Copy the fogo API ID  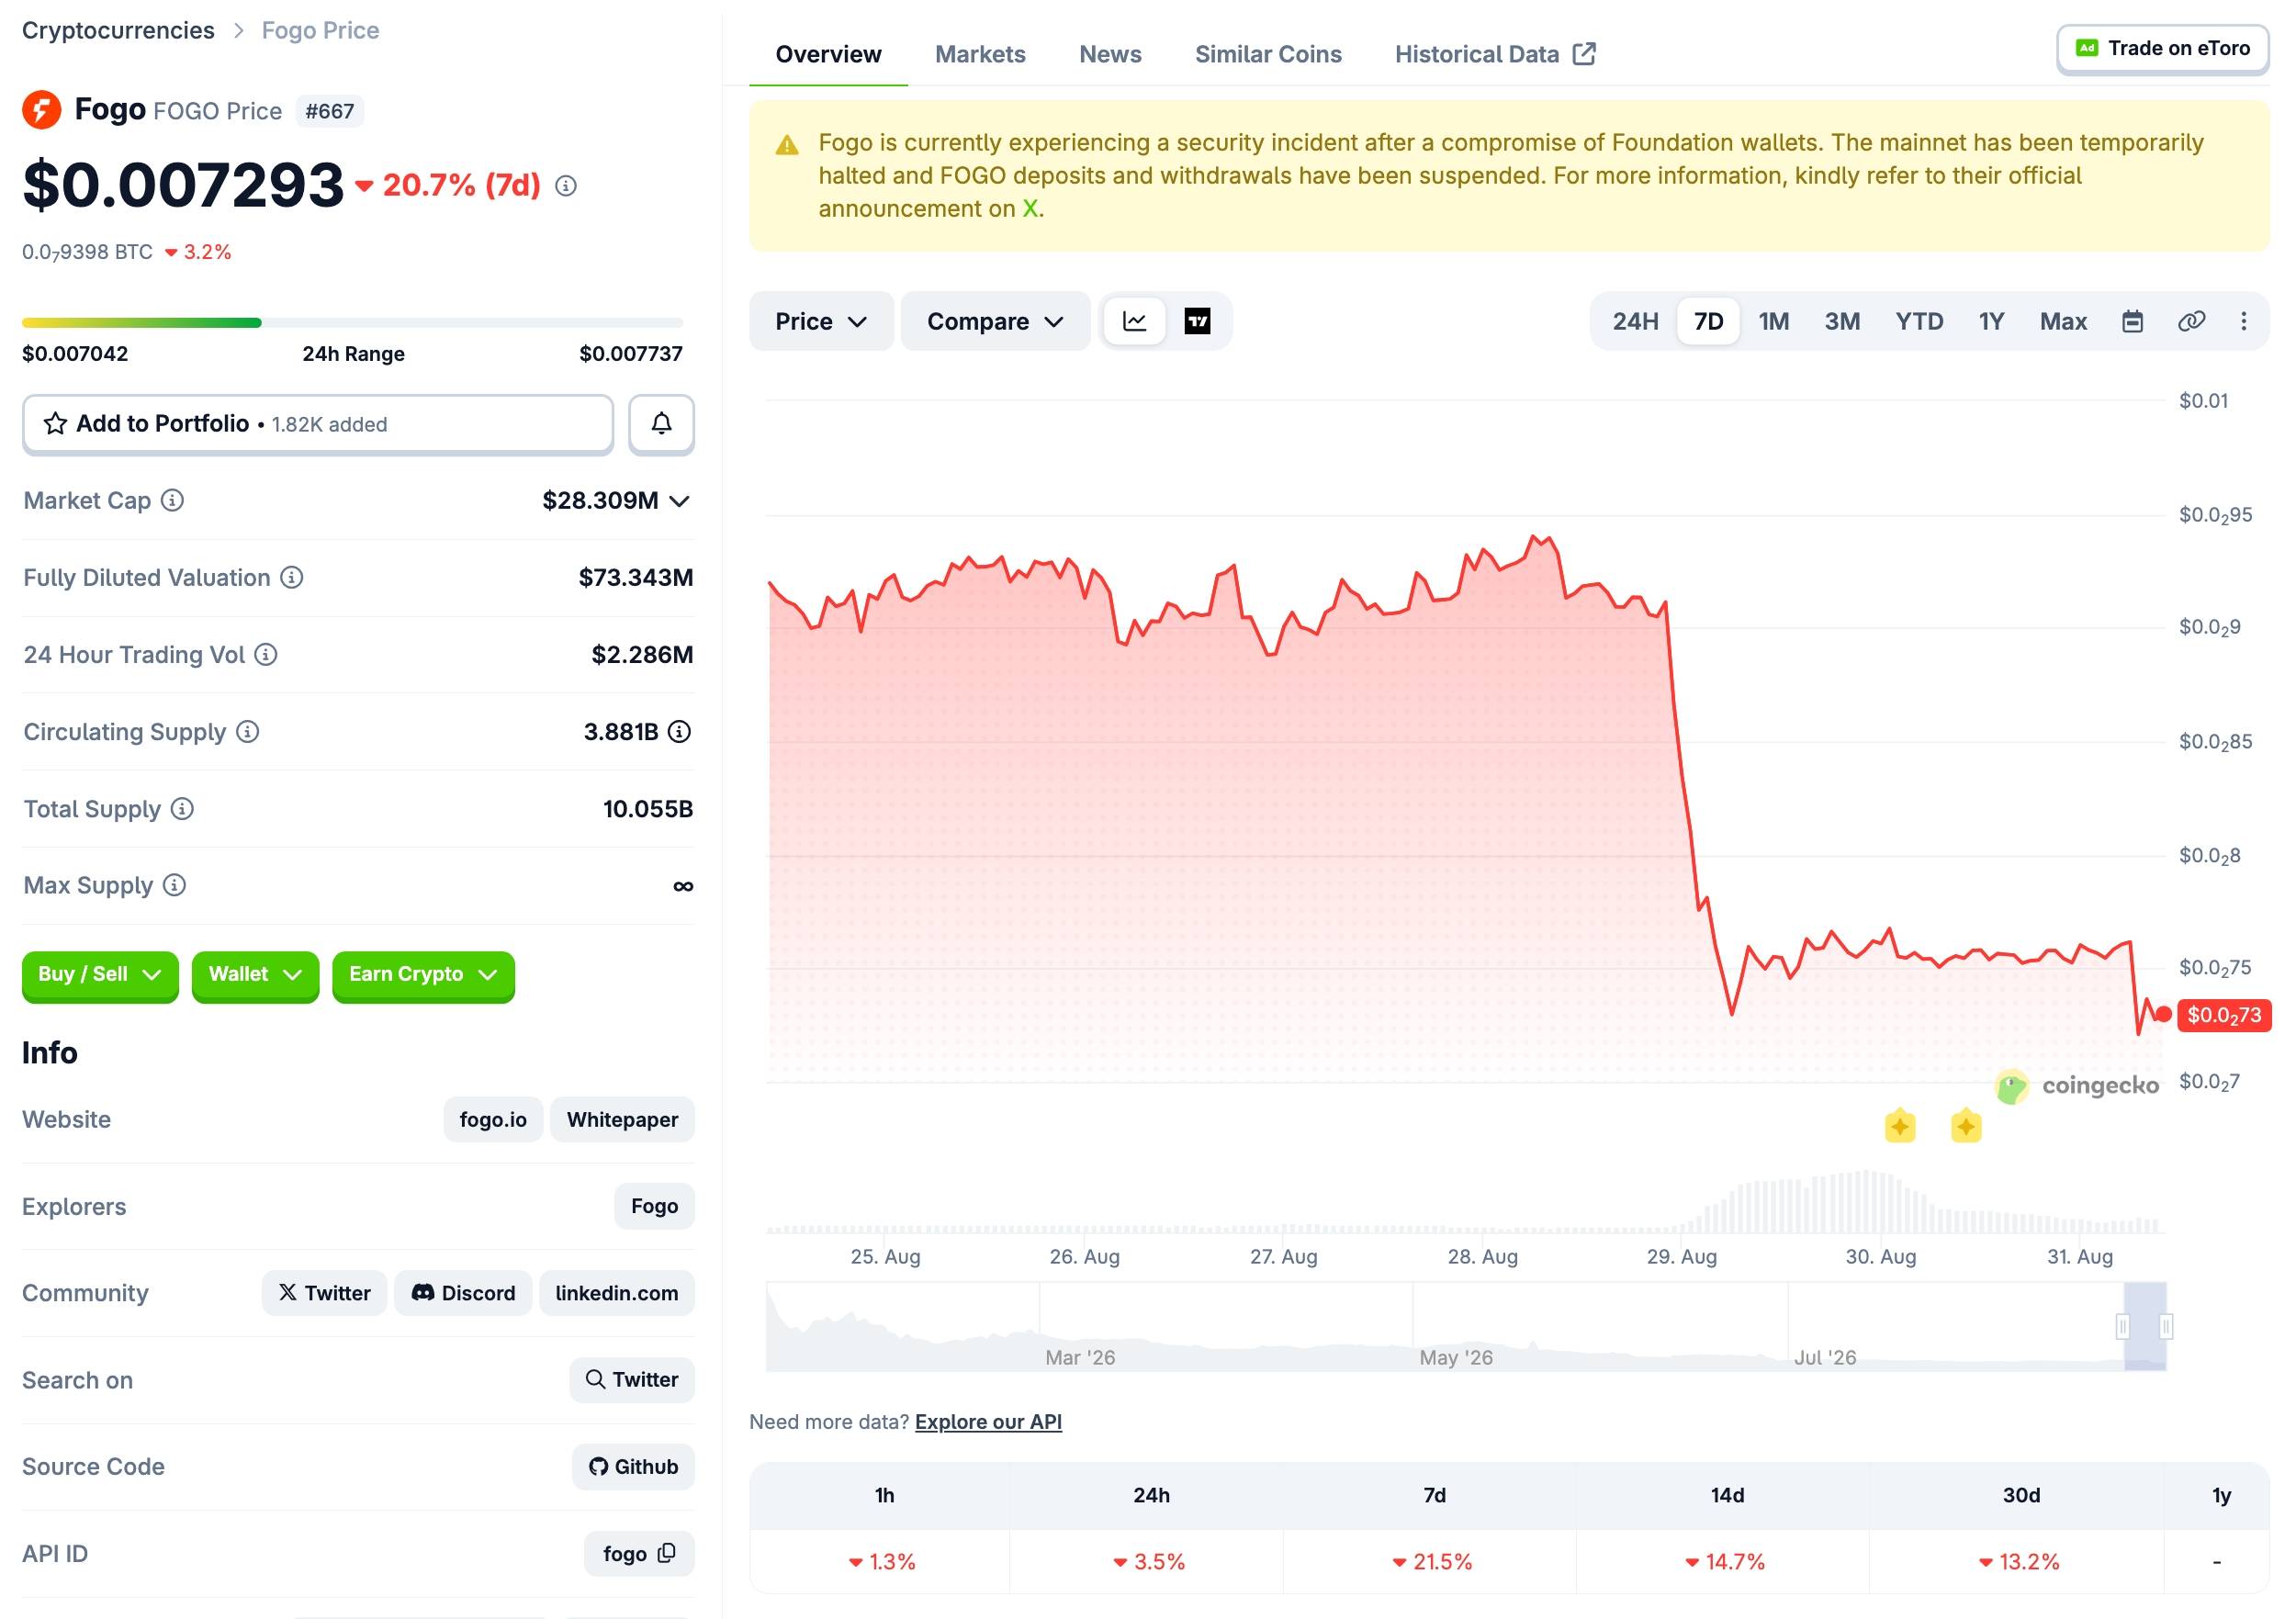click(x=667, y=1553)
